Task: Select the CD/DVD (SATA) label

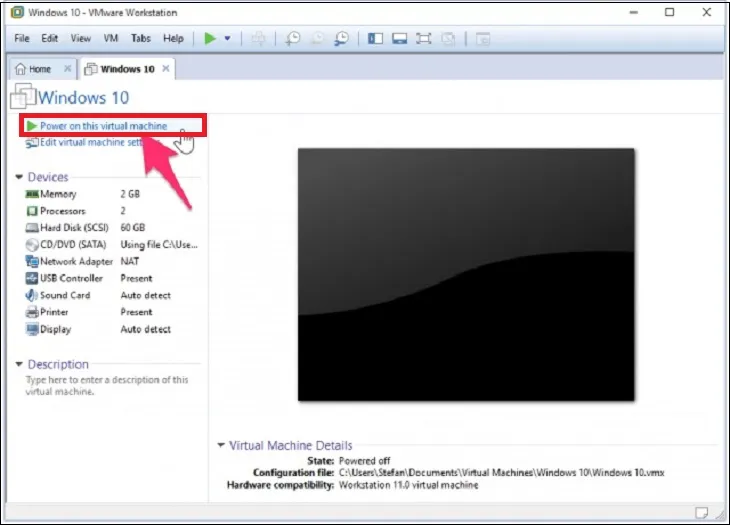Action: tap(73, 245)
